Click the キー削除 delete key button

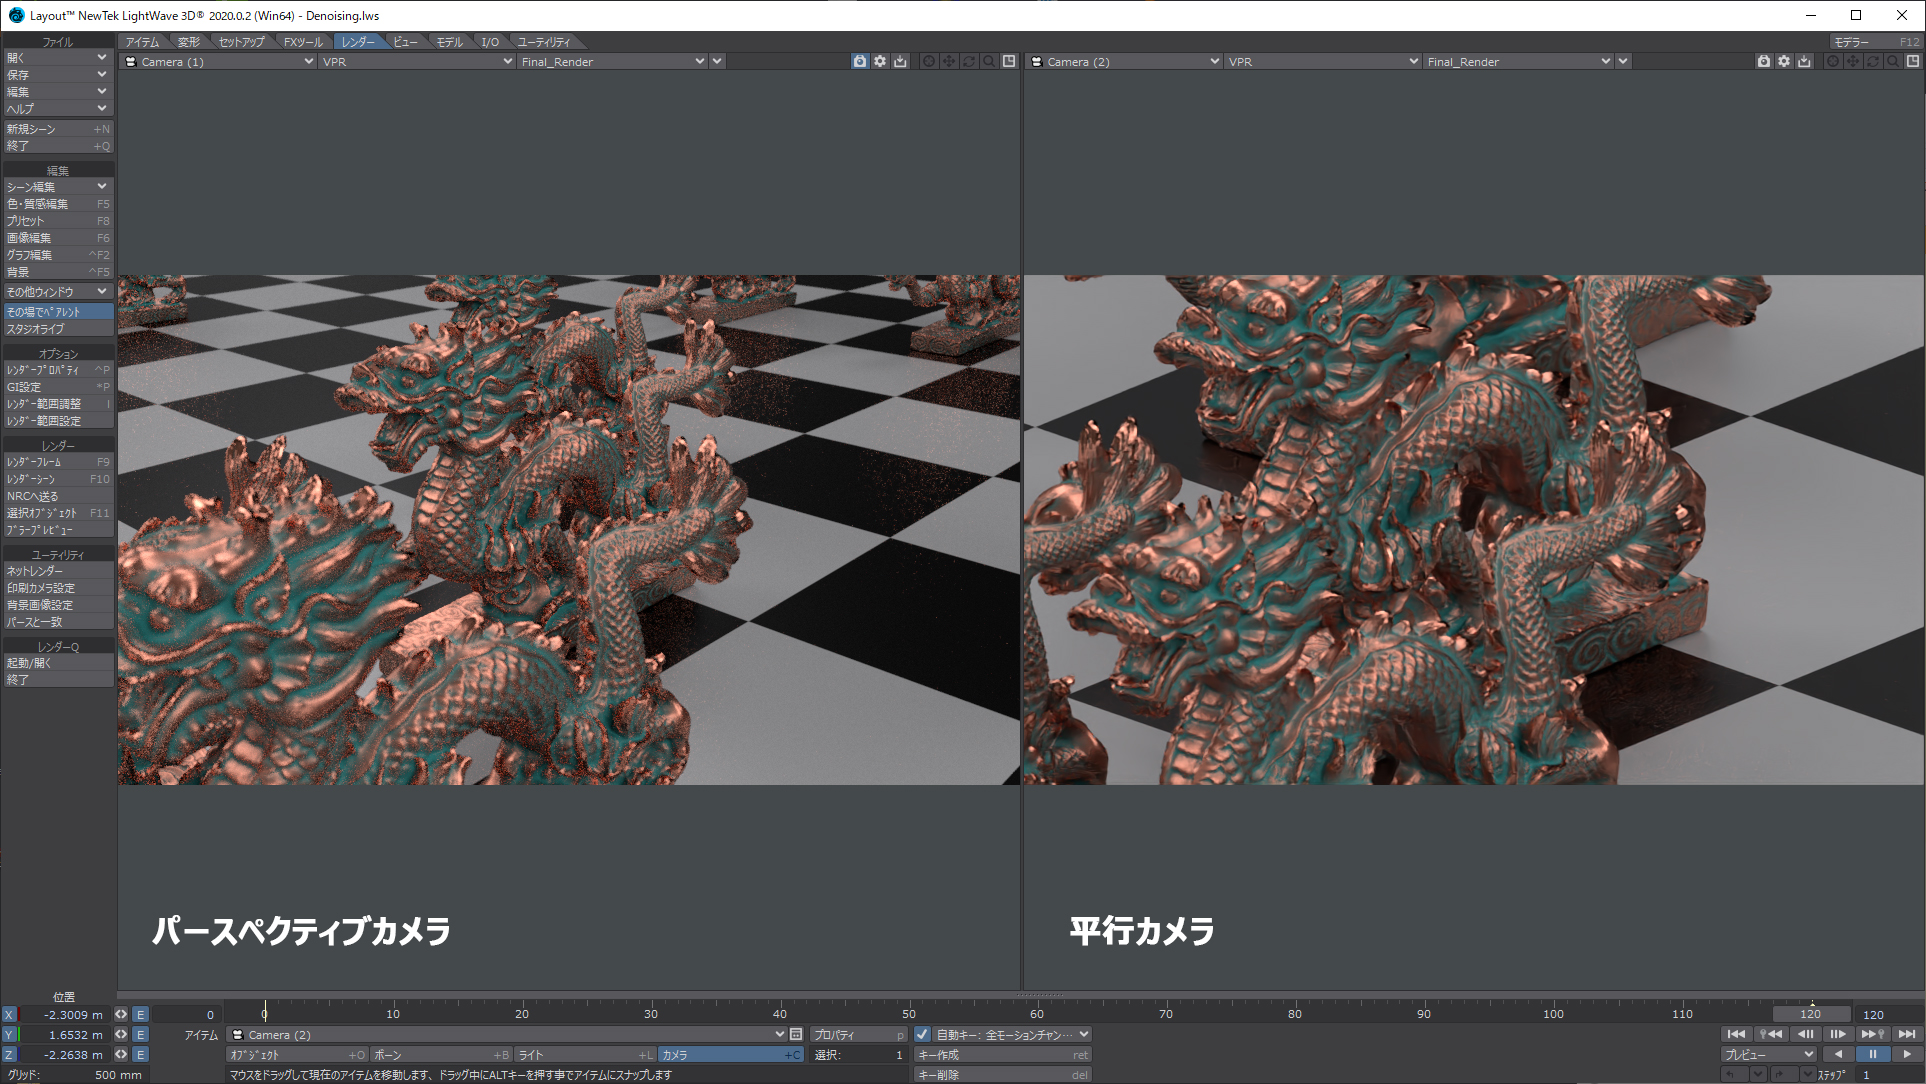point(1002,1074)
